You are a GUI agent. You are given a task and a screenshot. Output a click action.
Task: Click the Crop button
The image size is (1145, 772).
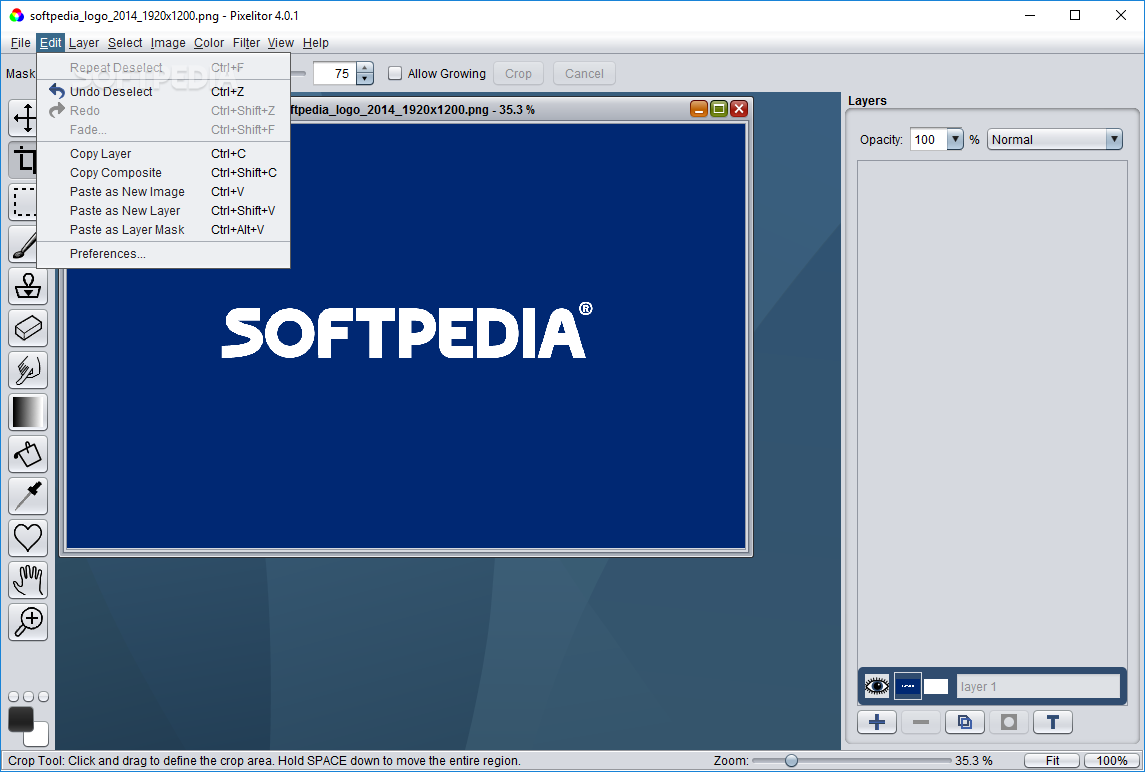[x=518, y=73]
